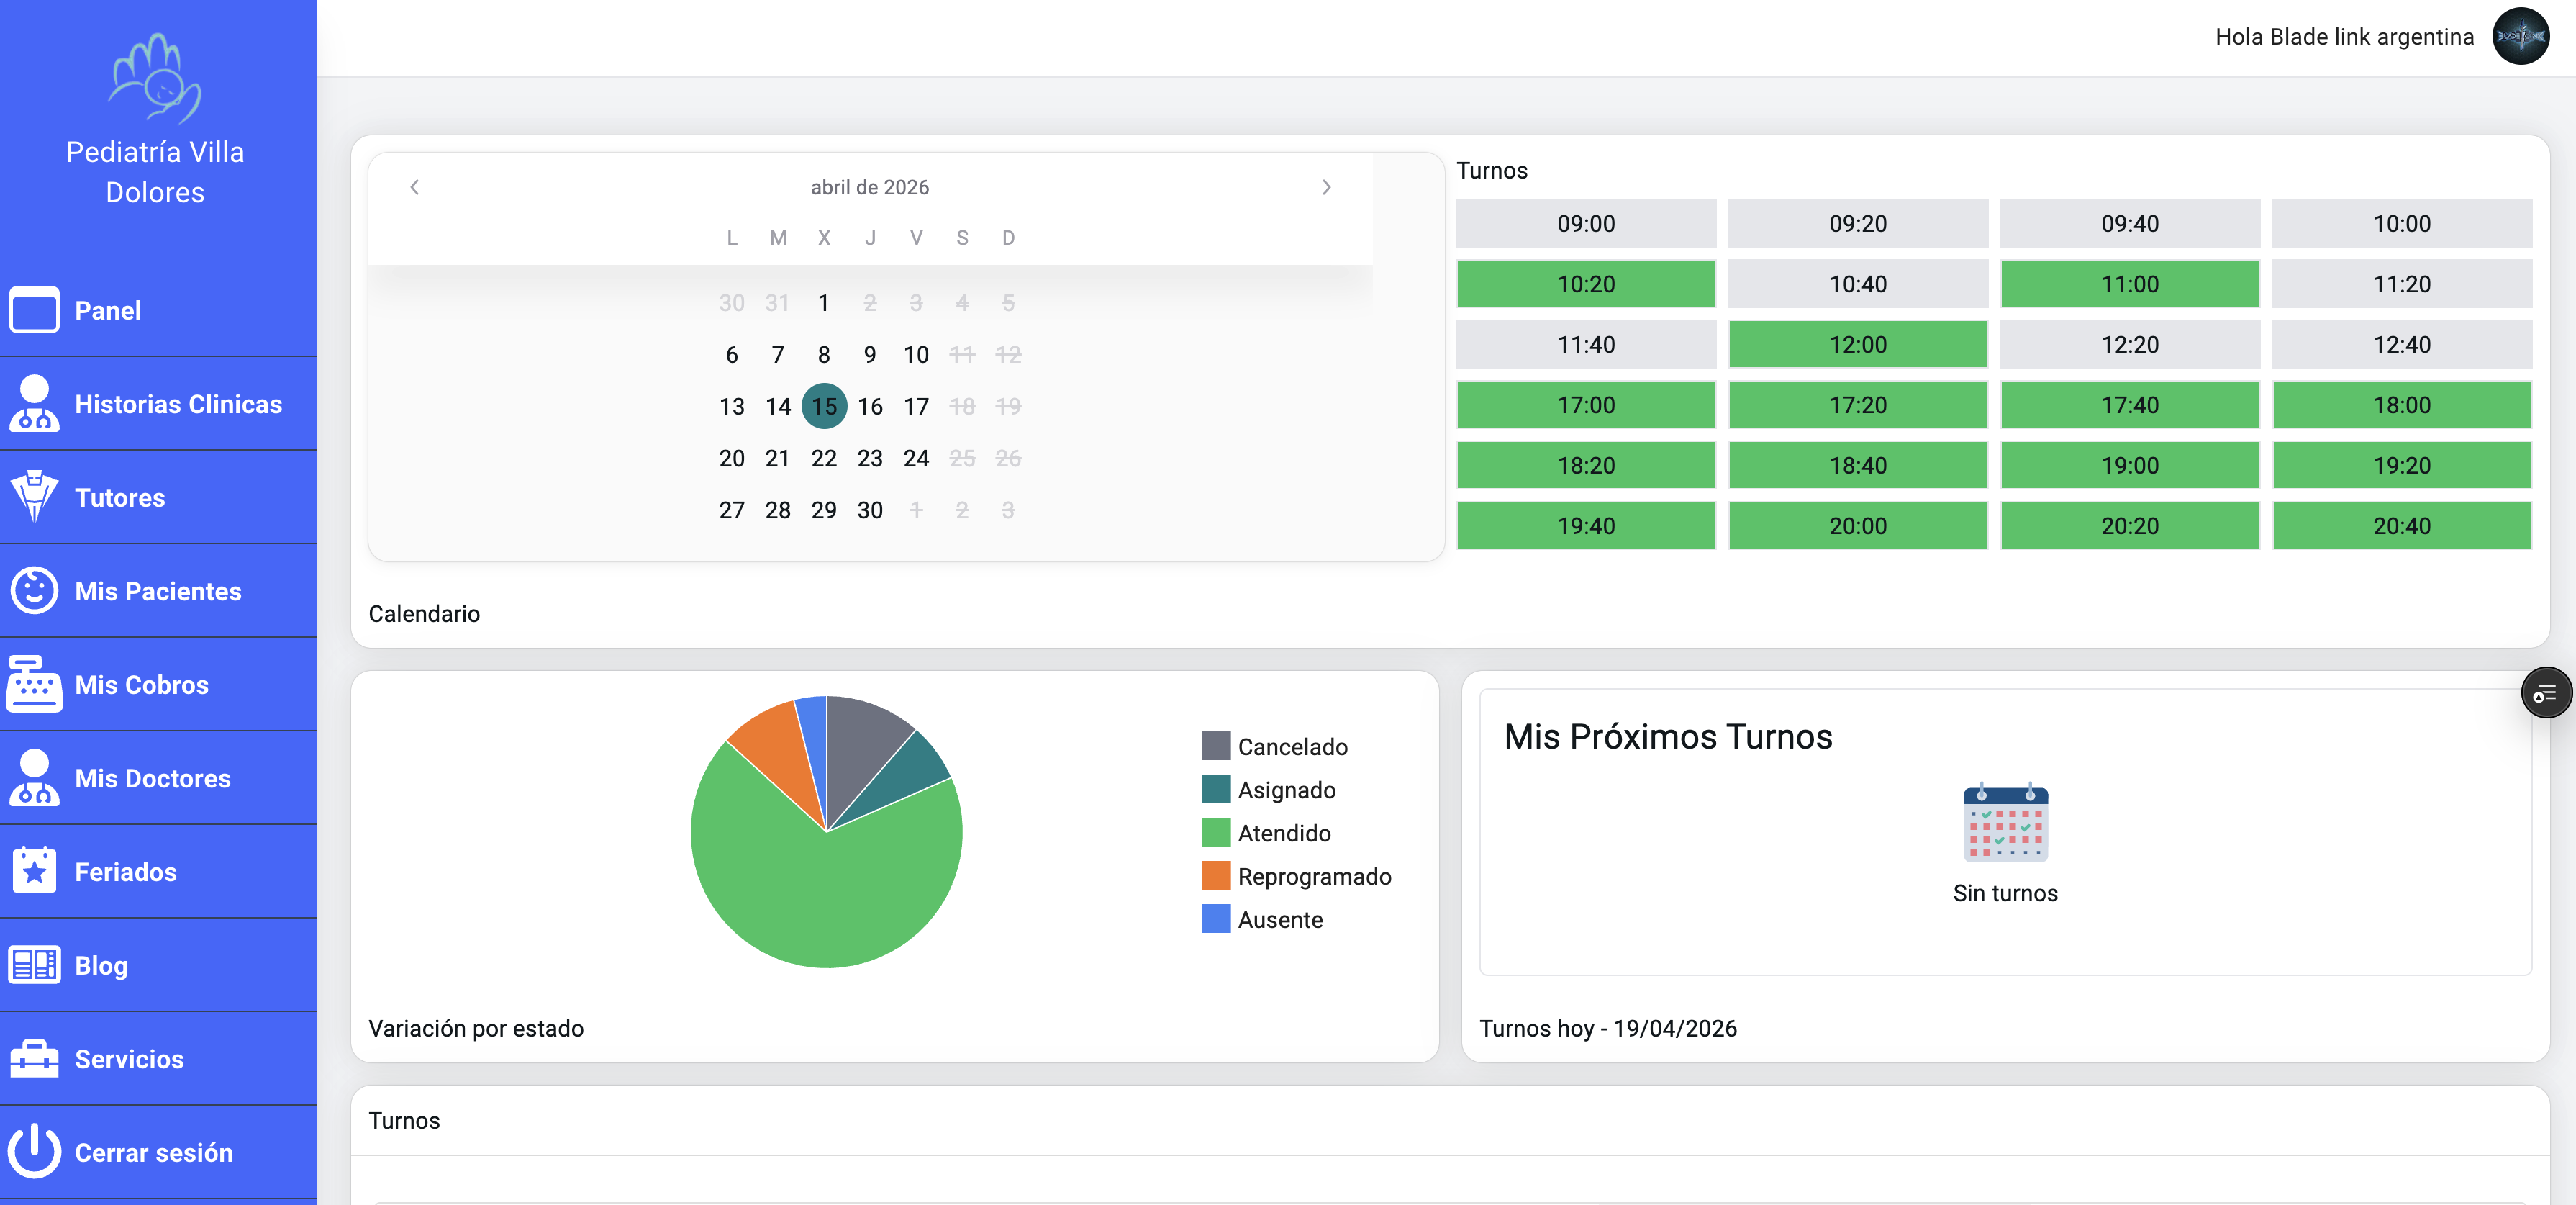Select the Panel icon in the sidebar
The image size is (2576, 1205).
point(34,310)
